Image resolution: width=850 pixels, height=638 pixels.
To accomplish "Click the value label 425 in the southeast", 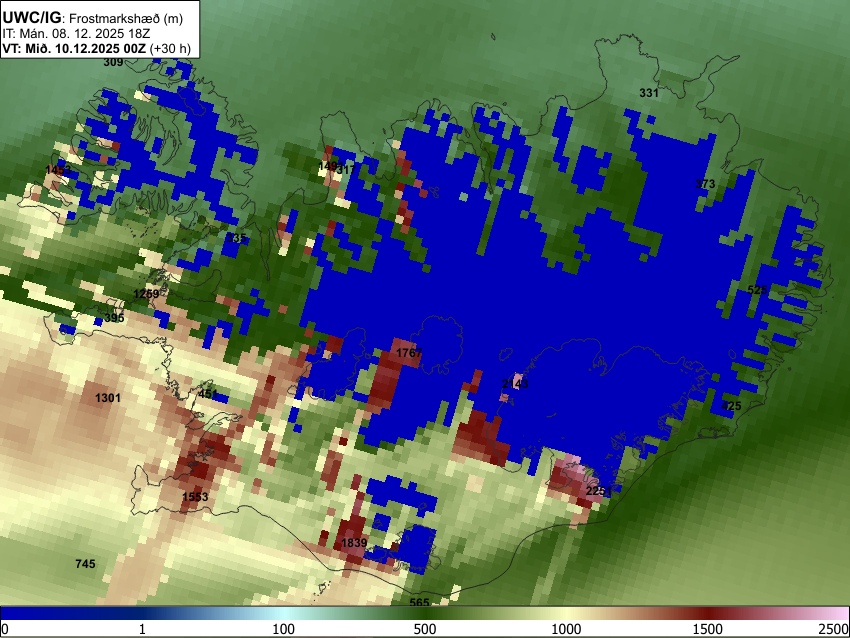I will click(x=731, y=406).
